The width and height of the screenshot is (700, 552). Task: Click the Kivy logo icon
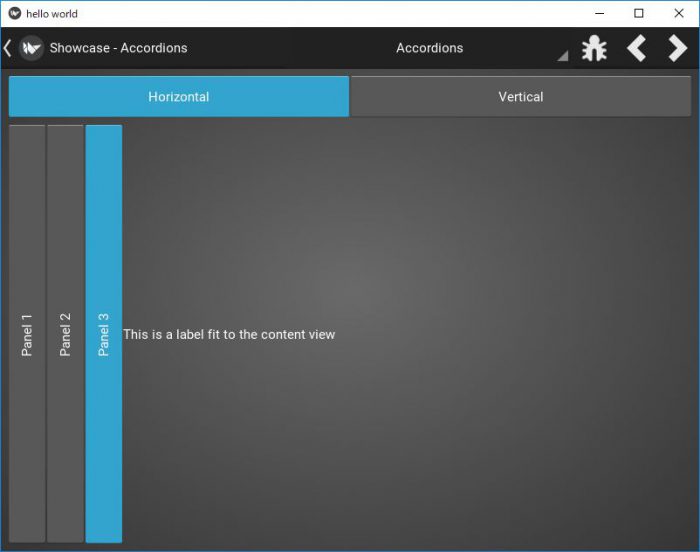click(x=31, y=48)
